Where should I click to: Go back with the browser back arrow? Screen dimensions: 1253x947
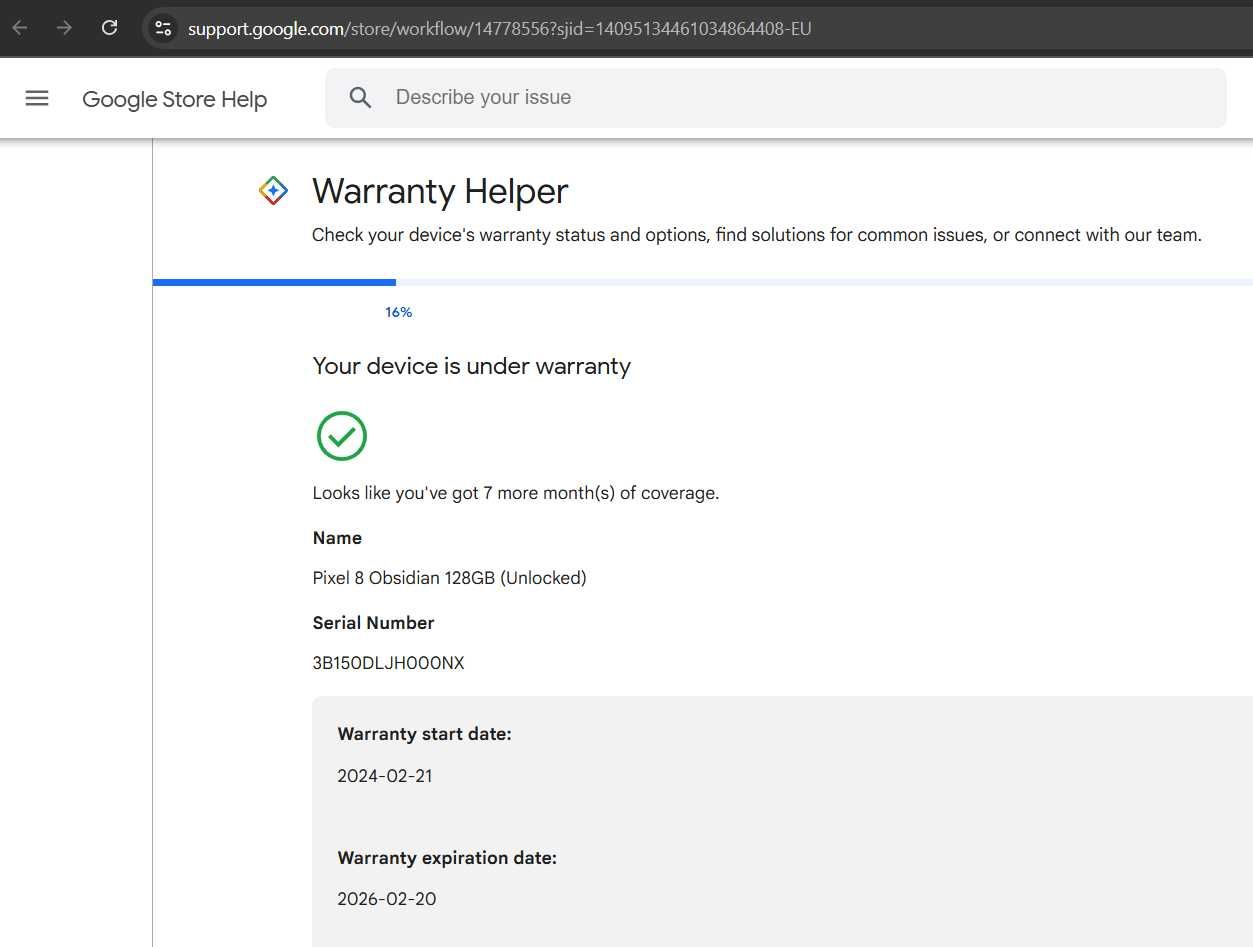pyautogui.click(x=20, y=28)
